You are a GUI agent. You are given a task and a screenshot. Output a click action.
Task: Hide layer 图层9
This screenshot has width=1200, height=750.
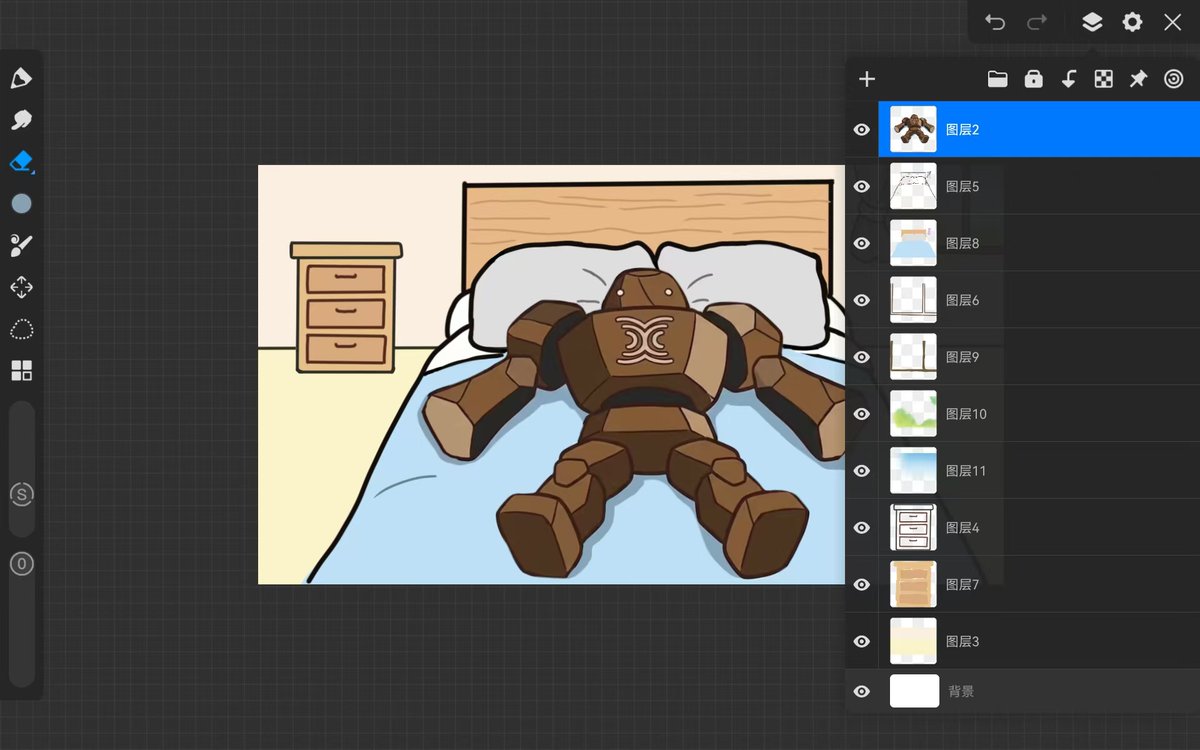(x=861, y=357)
